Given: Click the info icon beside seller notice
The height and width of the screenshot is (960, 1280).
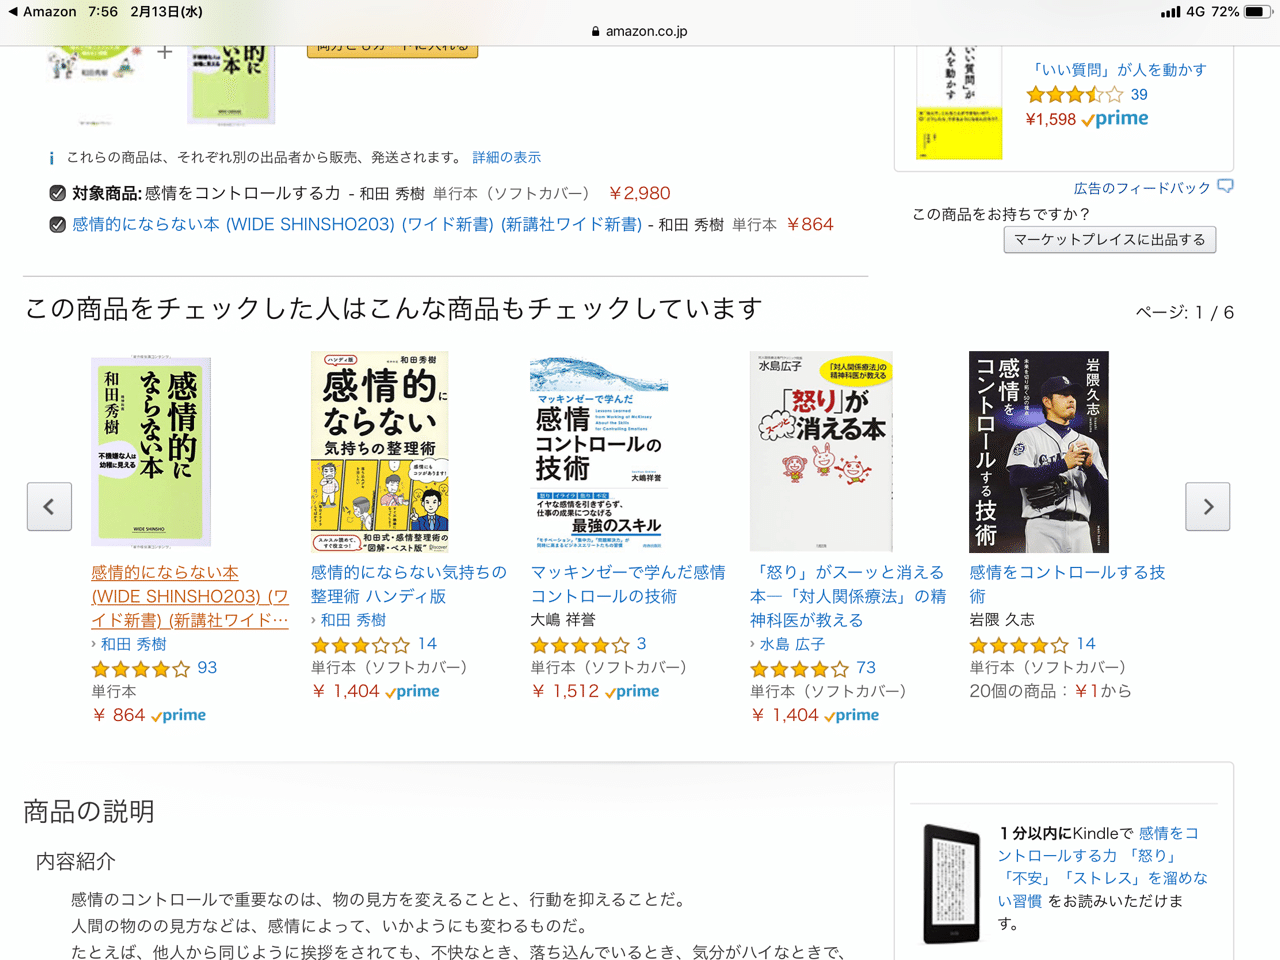Looking at the screenshot, I should click(x=51, y=158).
